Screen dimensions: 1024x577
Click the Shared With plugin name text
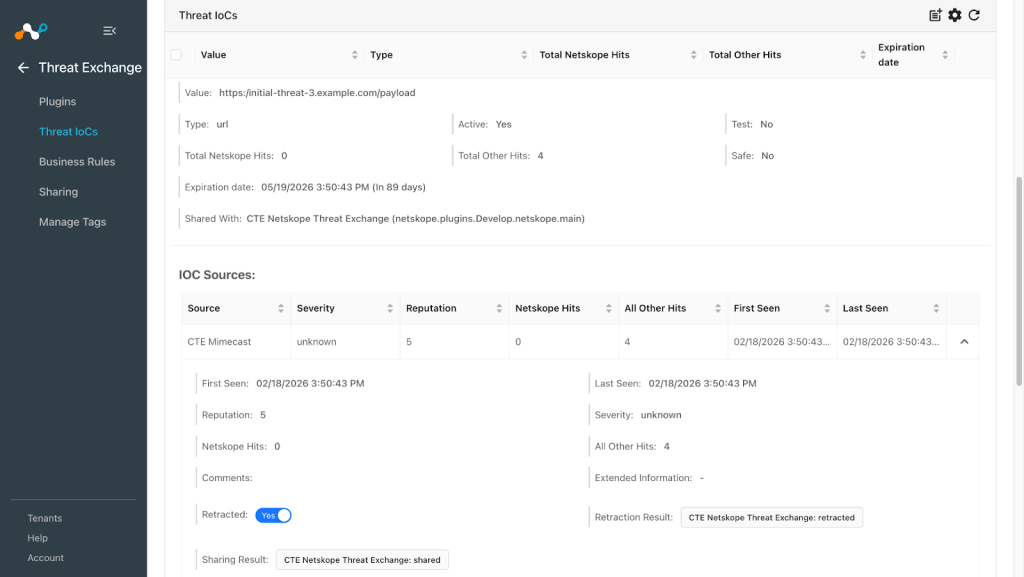pyautogui.click(x=415, y=219)
